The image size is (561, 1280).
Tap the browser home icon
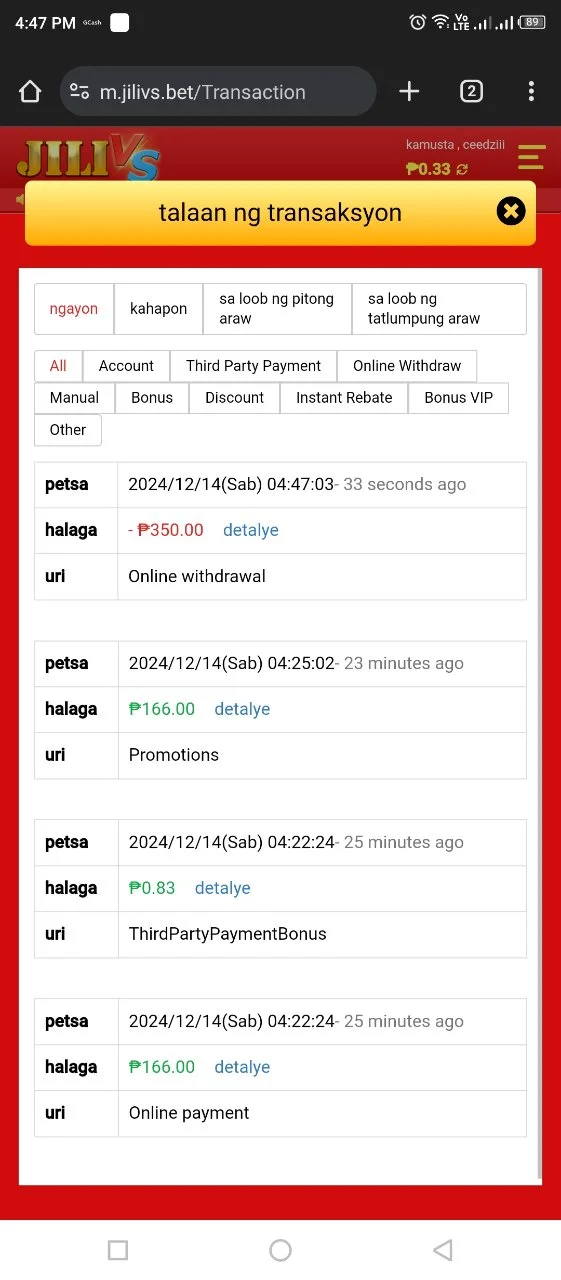tap(30, 92)
